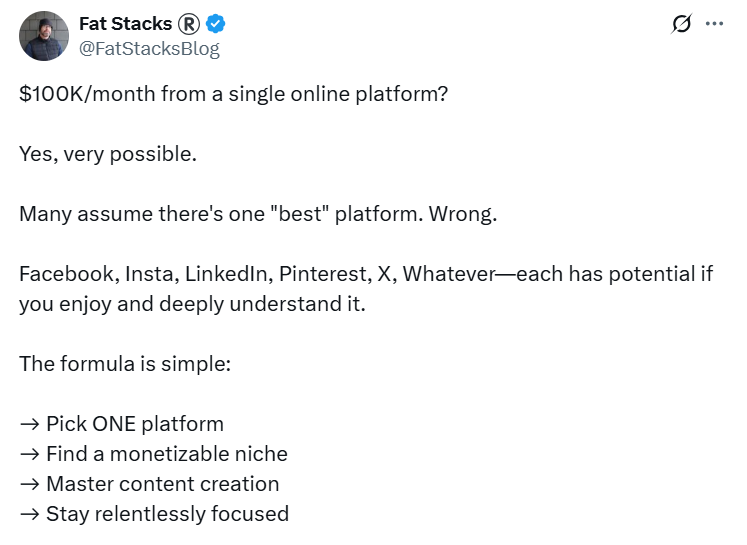Click the word "Pinterest" in the post
747x545 pixels.
pos(326,274)
